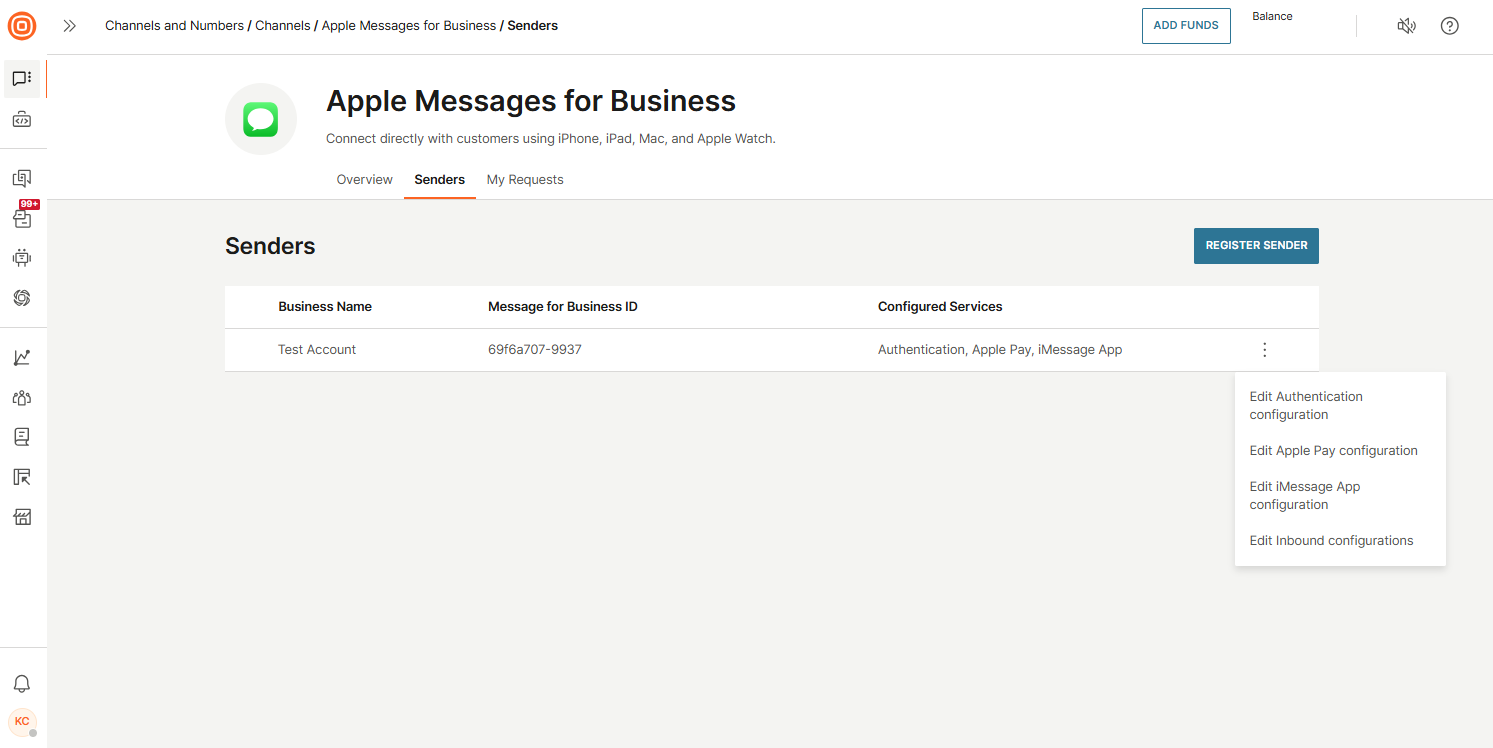Image resolution: width=1493 pixels, height=748 pixels.
Task: Open the People sidebar icon
Action: pos(22,397)
